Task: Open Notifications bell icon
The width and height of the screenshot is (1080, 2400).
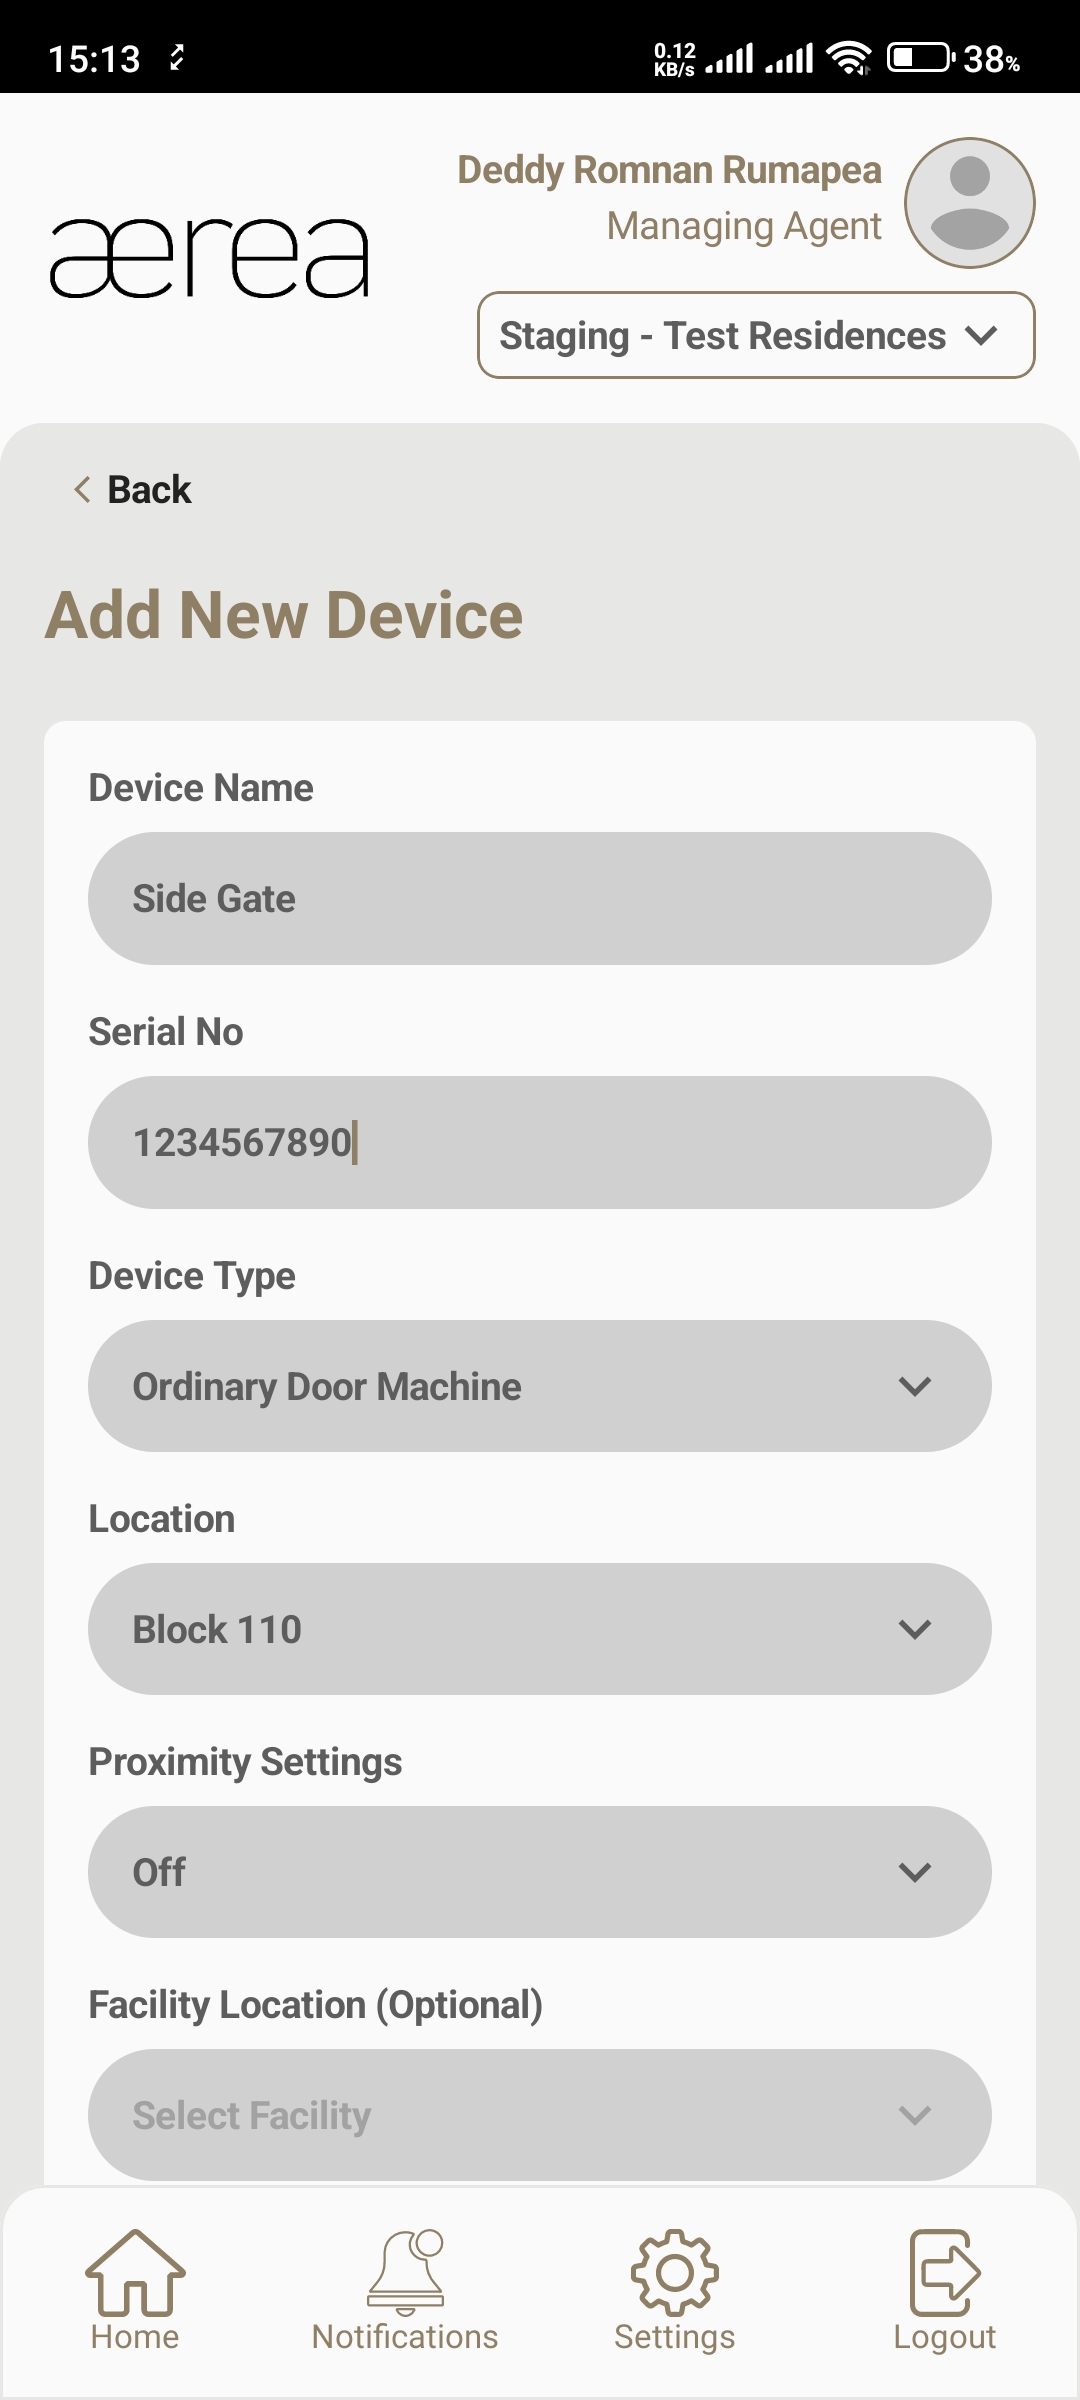Action: click(405, 2271)
